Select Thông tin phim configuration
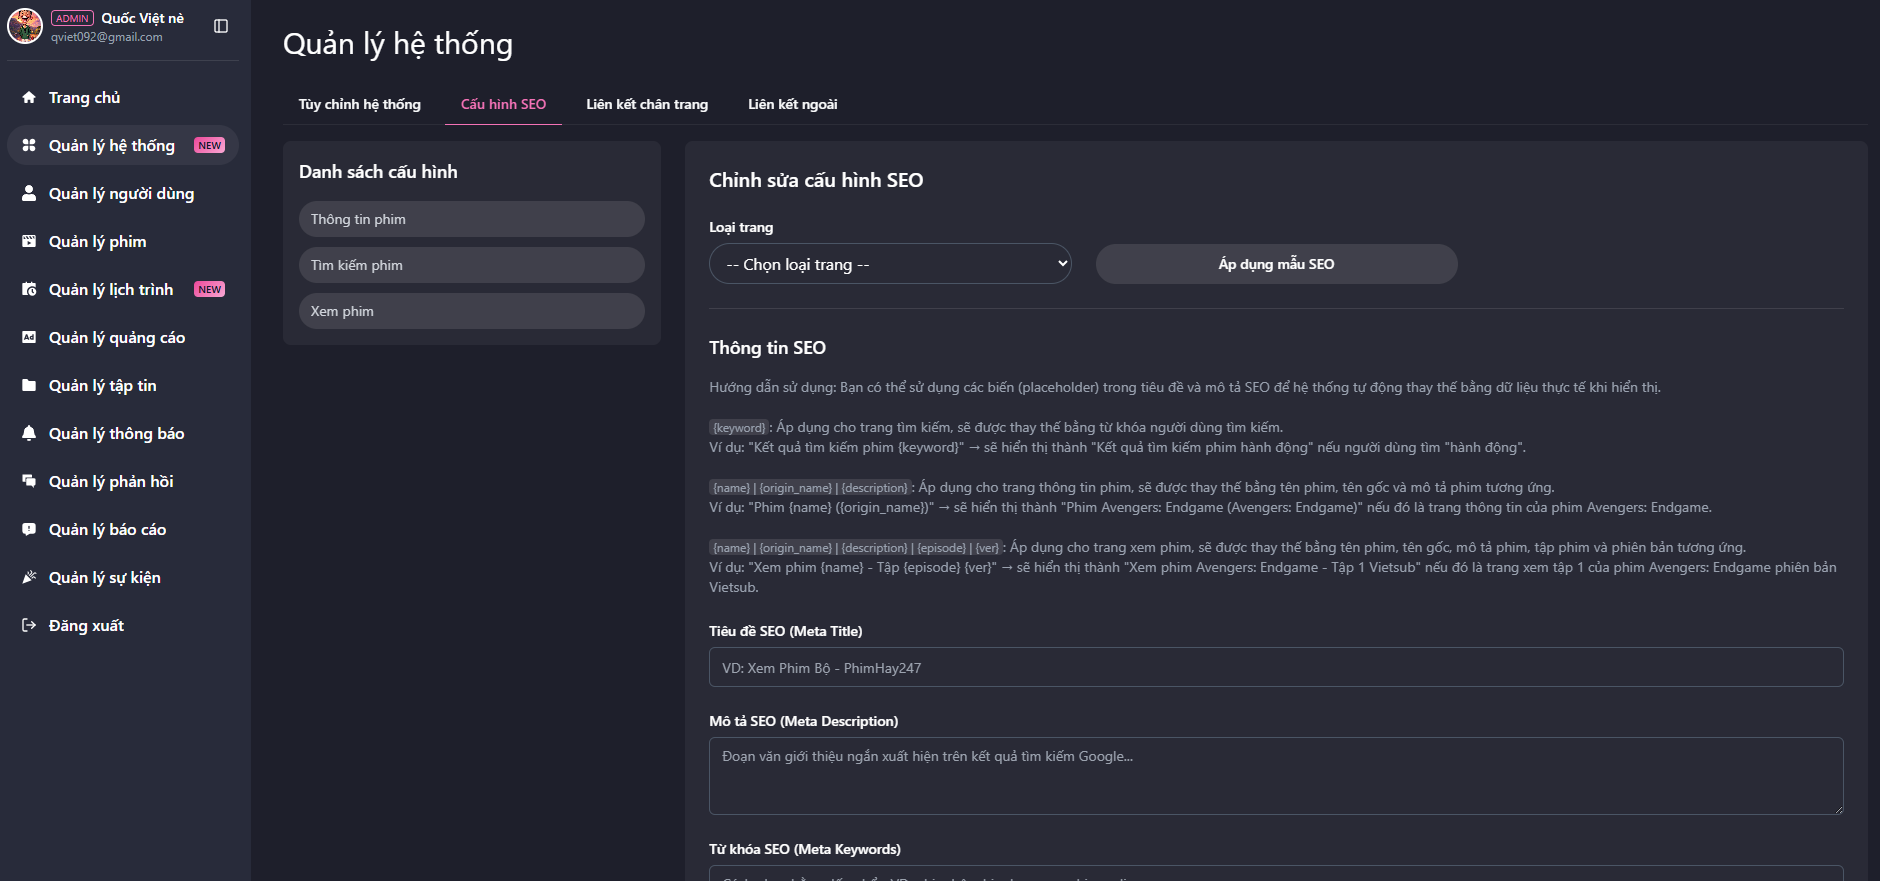Viewport: 1880px width, 881px height. coord(472,219)
